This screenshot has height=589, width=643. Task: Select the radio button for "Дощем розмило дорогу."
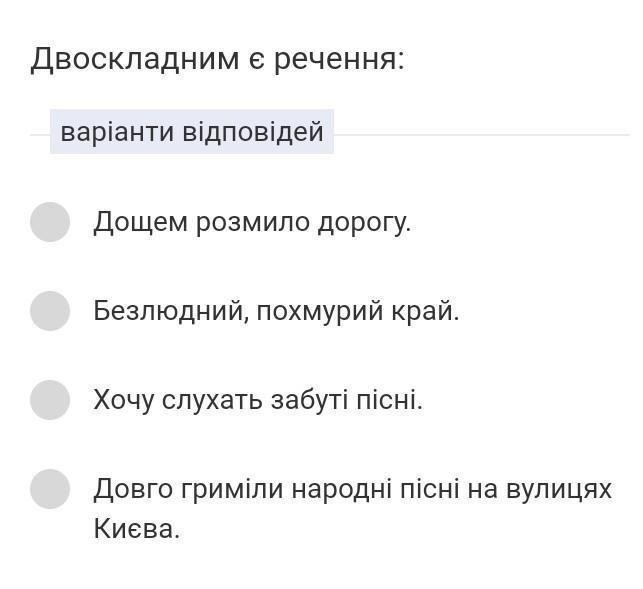50,222
